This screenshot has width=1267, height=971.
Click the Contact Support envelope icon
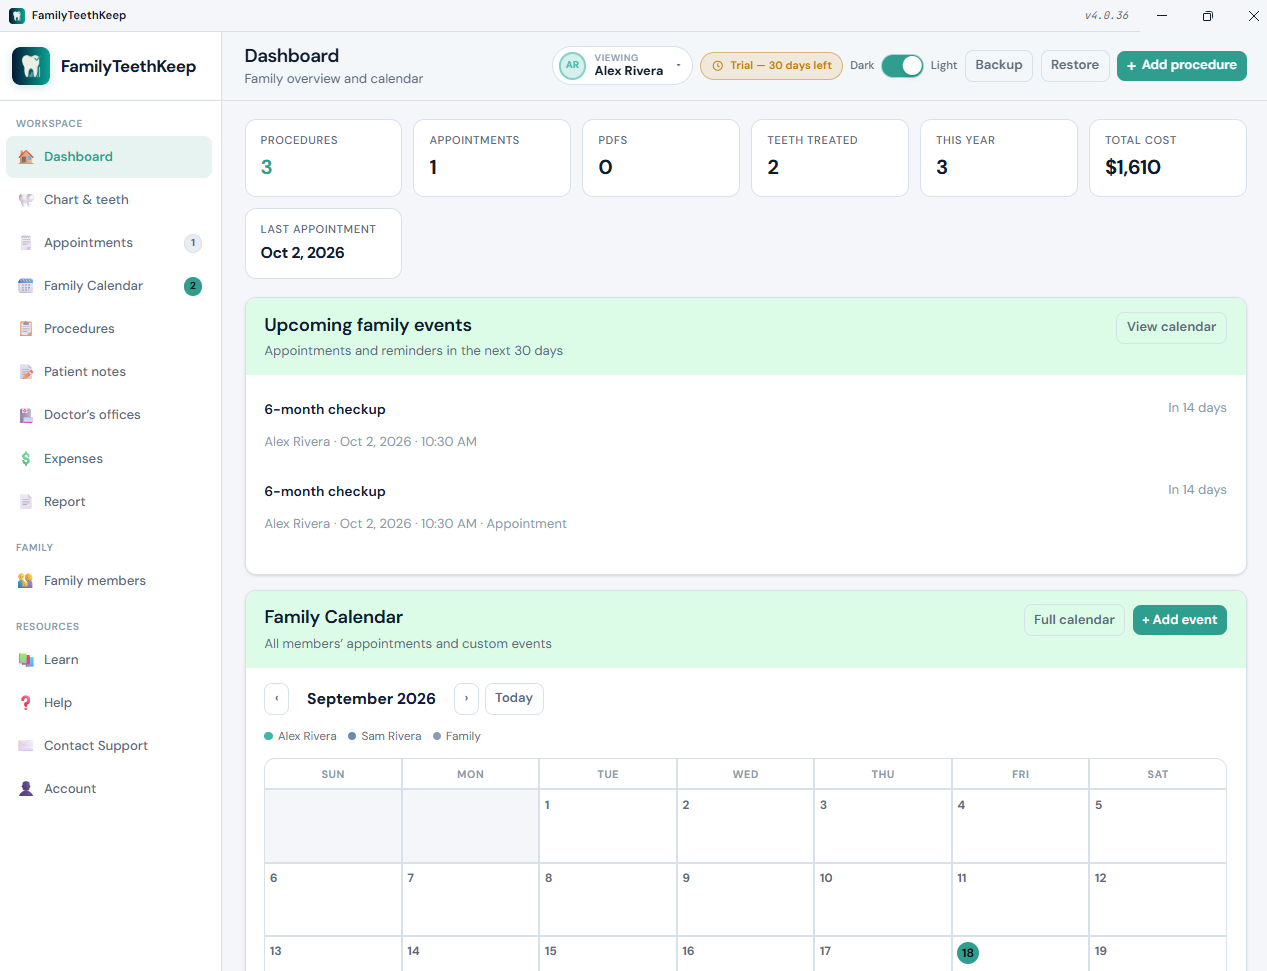coord(26,746)
